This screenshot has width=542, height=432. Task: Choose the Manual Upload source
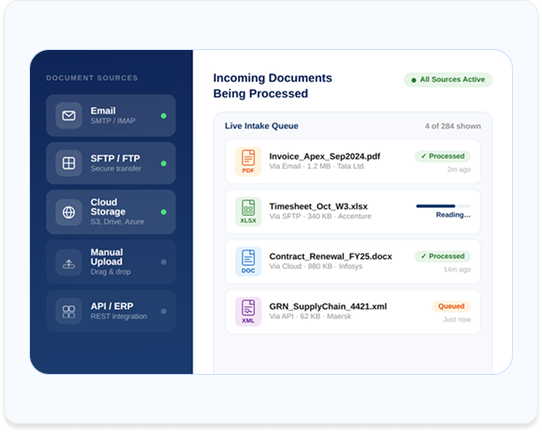coord(111,262)
